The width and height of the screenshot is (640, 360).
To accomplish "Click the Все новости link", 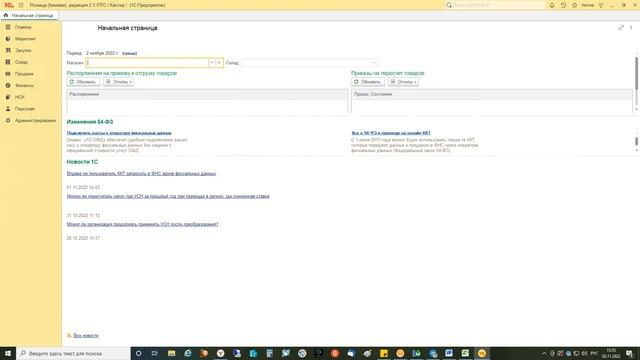I will click(x=86, y=336).
